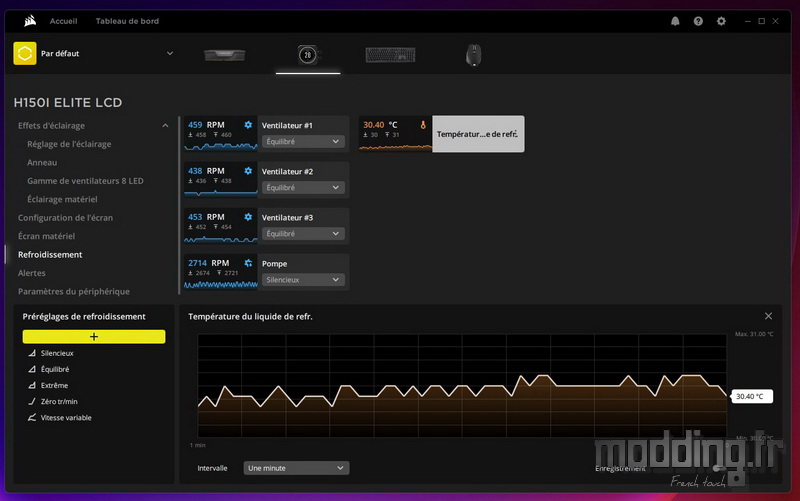Select the keyboard device icon
Viewport: 800px width, 501px height.
pos(390,55)
